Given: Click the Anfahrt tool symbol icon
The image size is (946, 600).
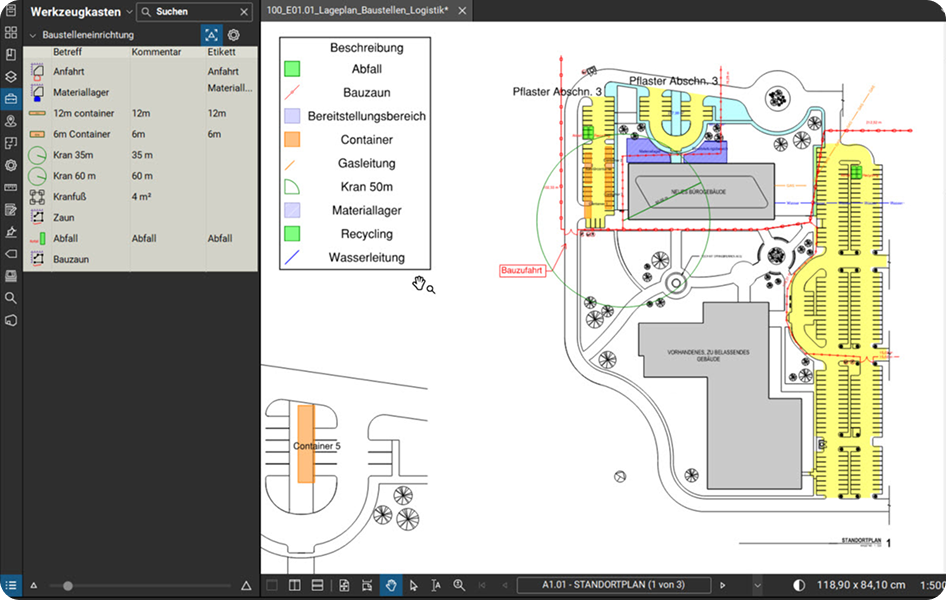Looking at the screenshot, I should point(37,72).
